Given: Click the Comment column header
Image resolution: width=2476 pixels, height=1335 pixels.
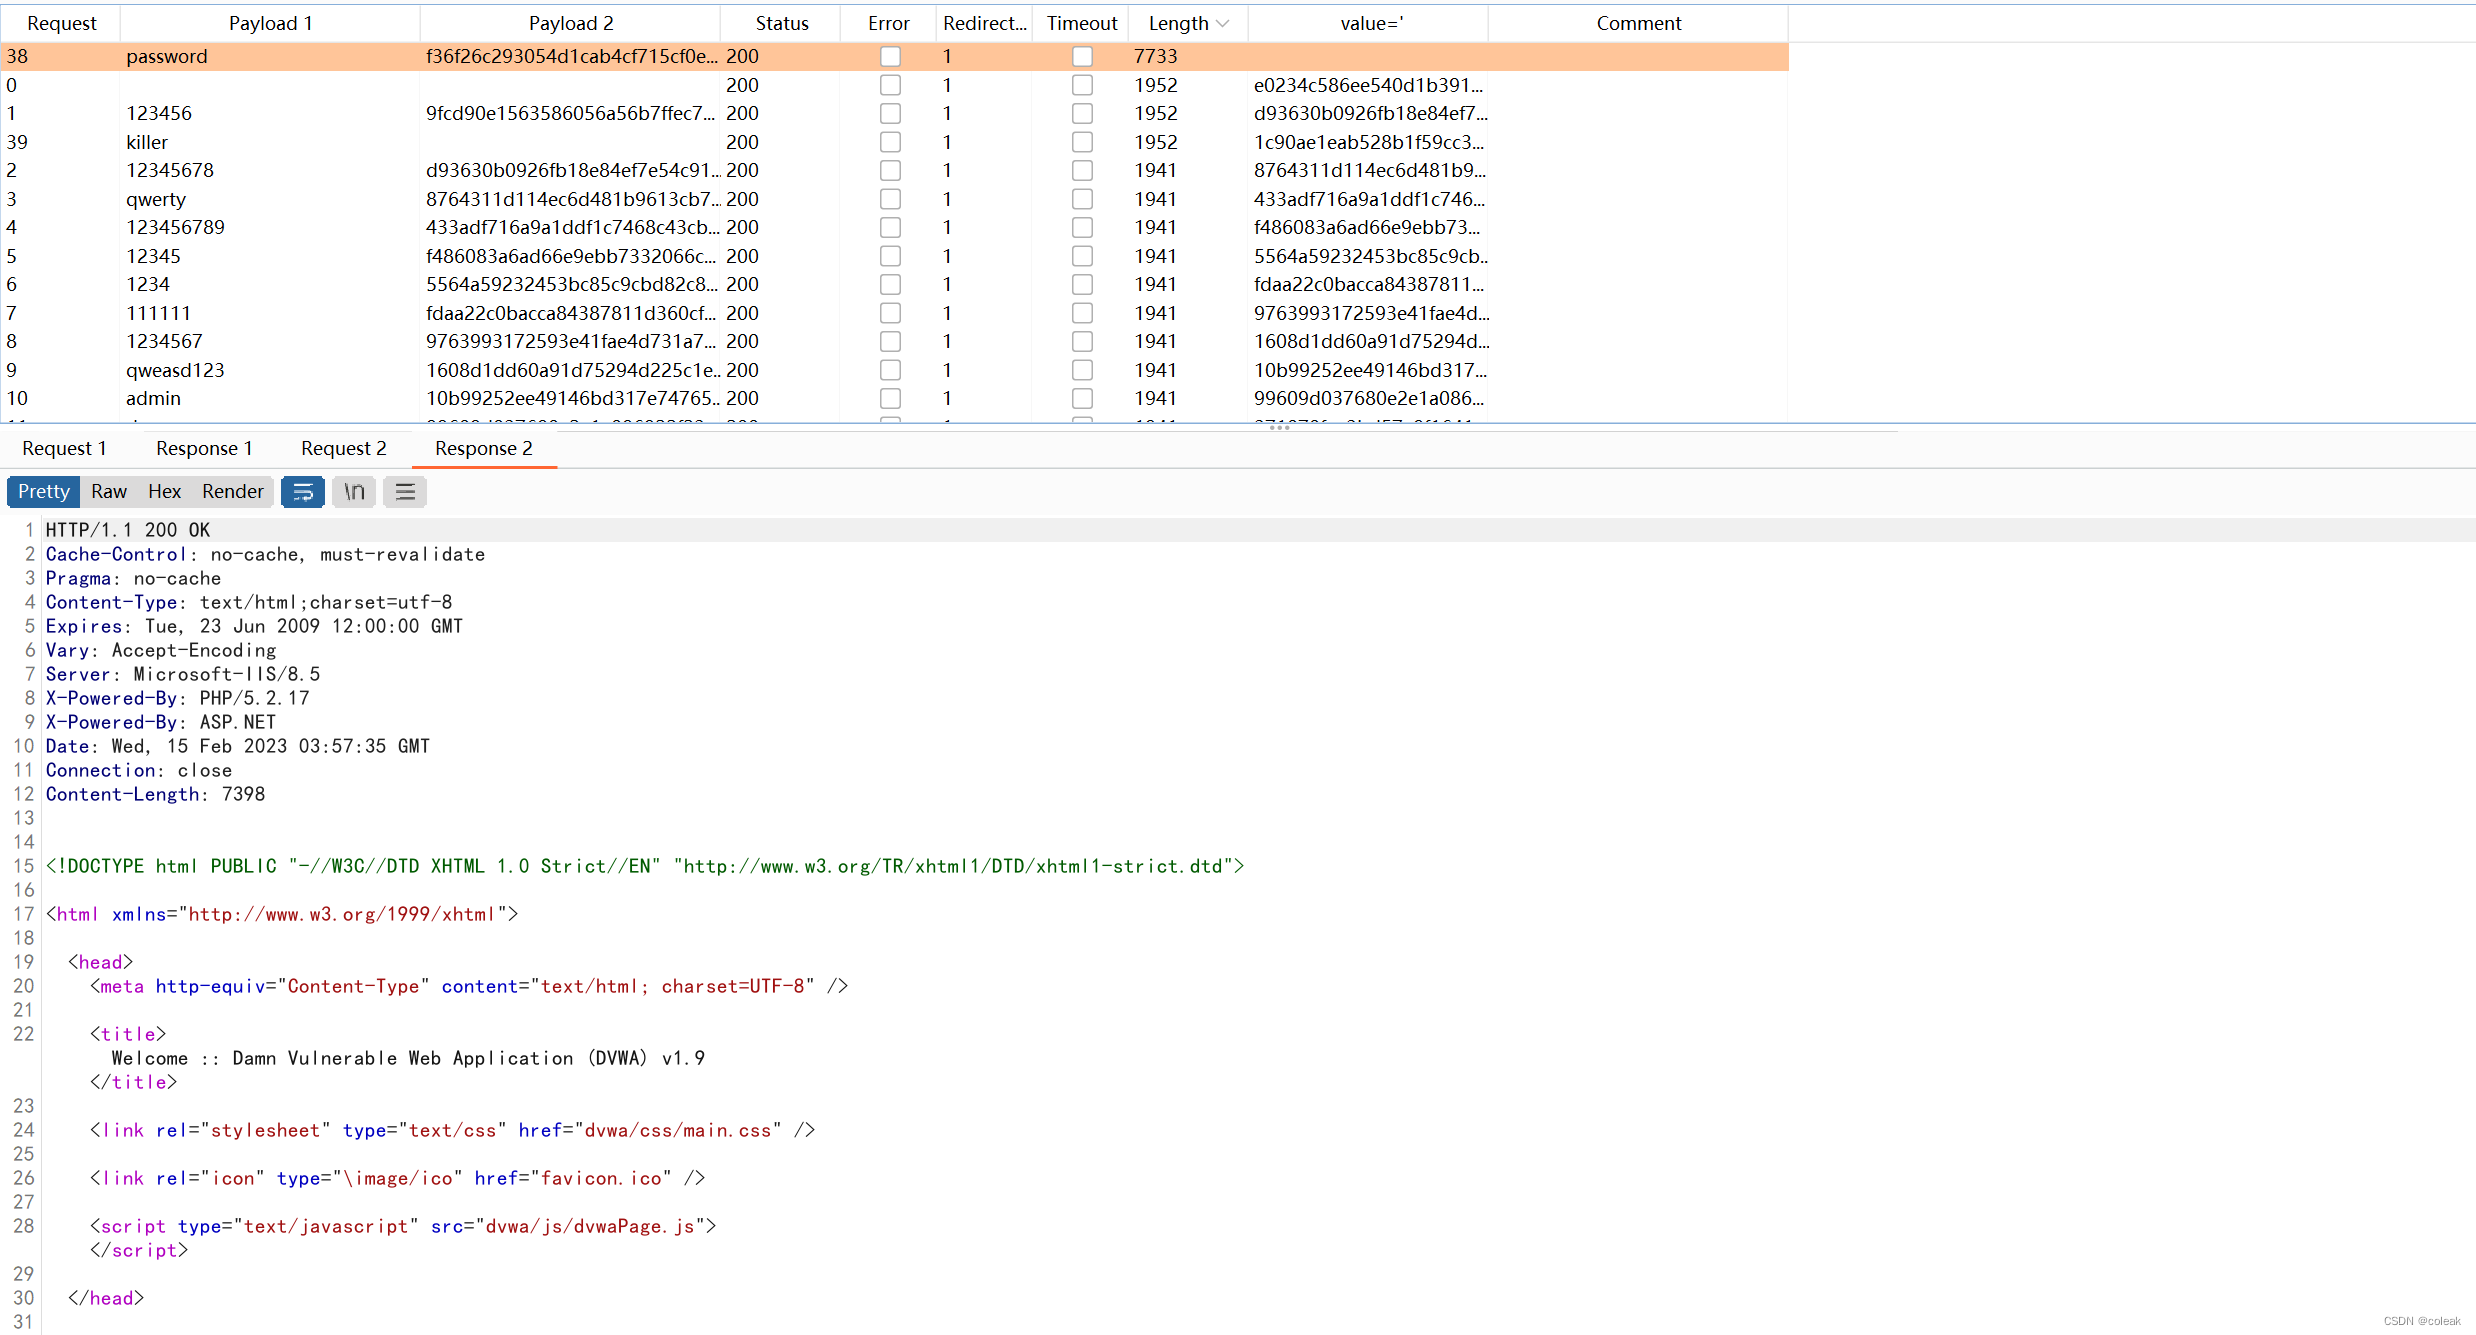Looking at the screenshot, I should (1638, 24).
